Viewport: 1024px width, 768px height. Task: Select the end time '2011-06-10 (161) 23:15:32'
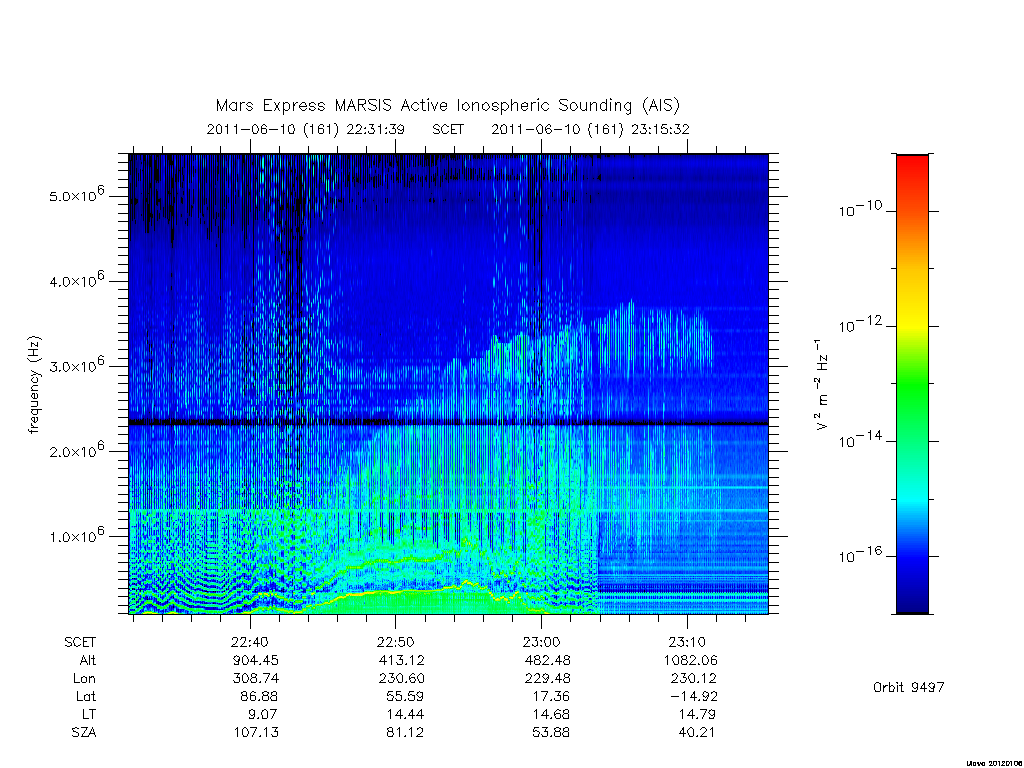tap(590, 129)
